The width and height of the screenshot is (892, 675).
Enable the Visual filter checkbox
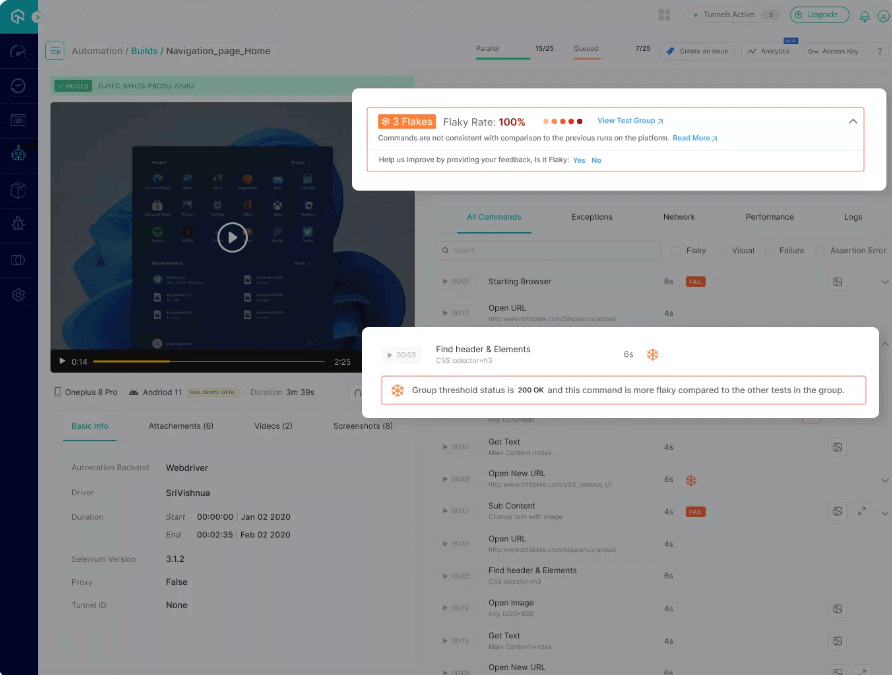click(x=721, y=250)
